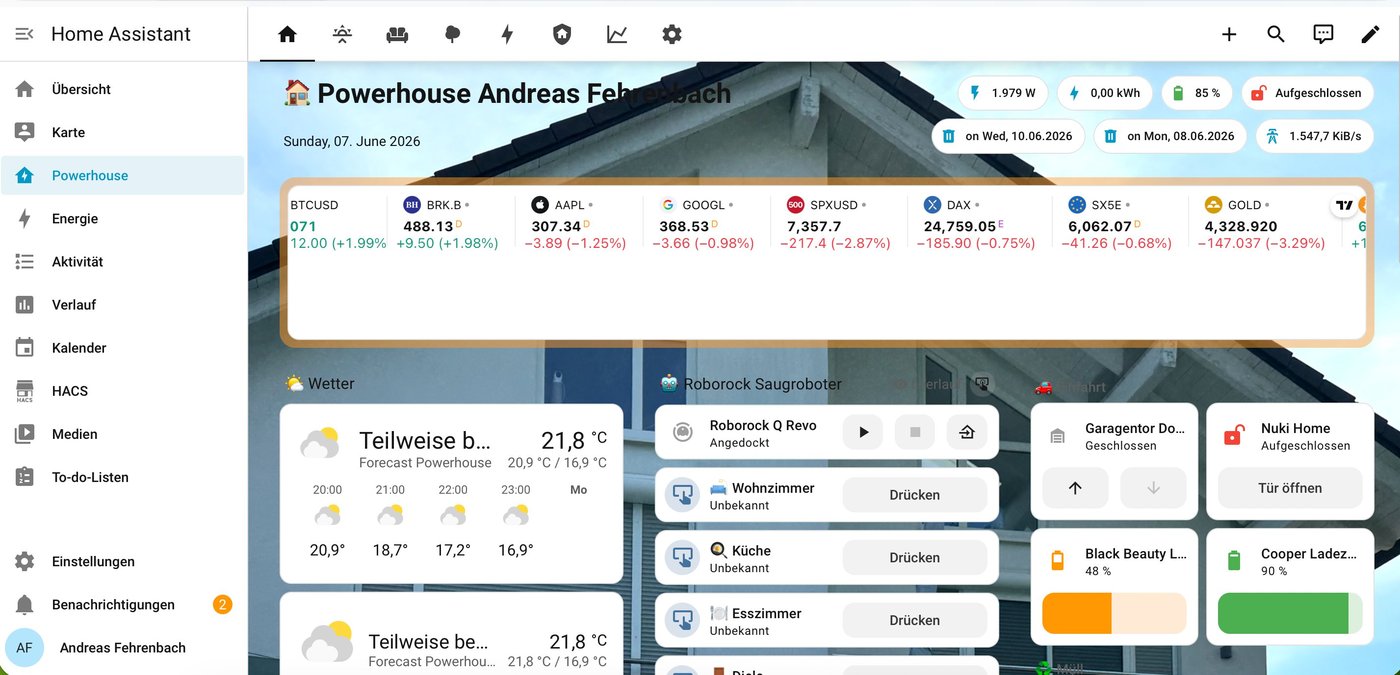Screen dimensions: 1400x675
Task: Close garage door with down arrow
Action: pyautogui.click(x=1153, y=488)
